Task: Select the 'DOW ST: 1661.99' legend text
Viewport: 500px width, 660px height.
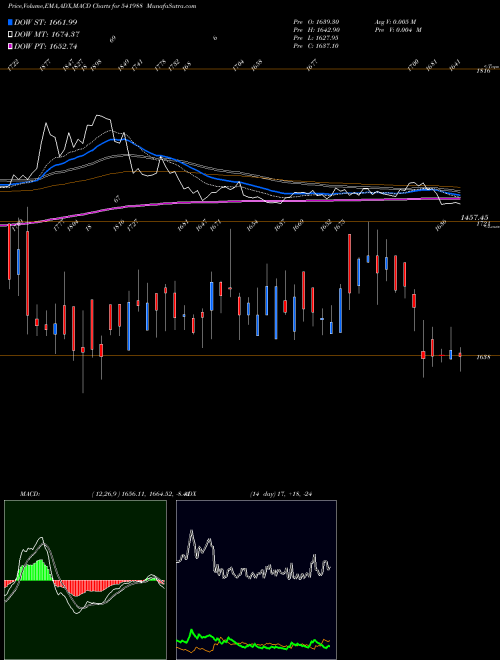Action: tap(45, 22)
